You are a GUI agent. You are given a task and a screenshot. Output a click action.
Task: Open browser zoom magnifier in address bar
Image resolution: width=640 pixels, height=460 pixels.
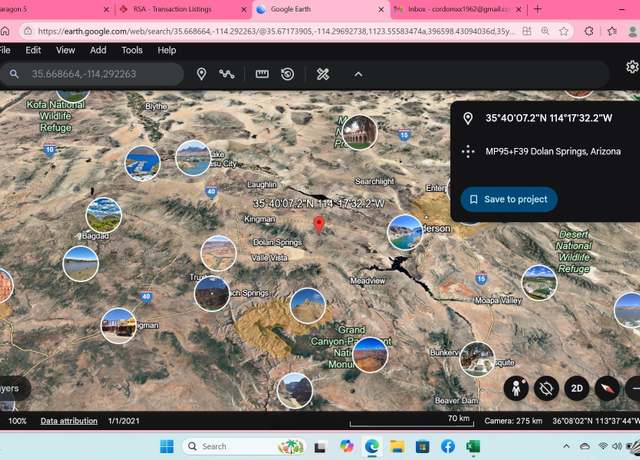point(545,31)
